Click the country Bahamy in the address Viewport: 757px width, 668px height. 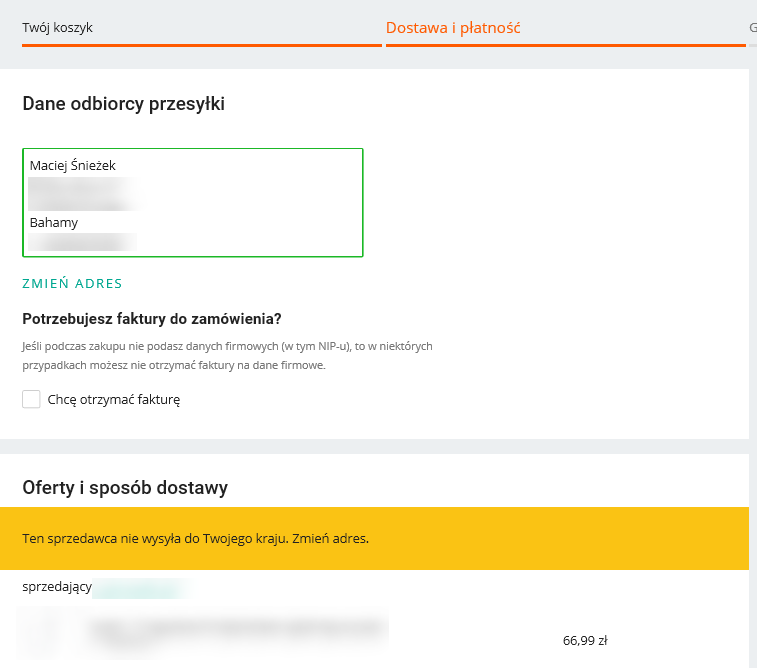click(54, 223)
